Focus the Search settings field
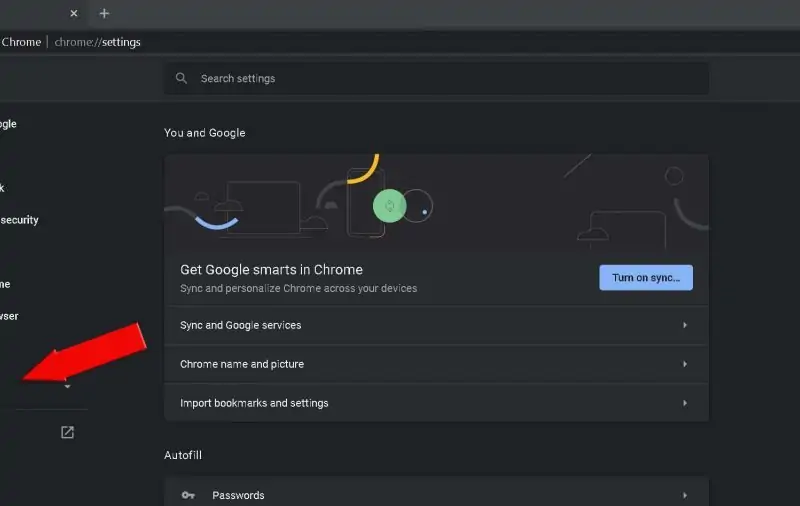800x506 pixels. pos(436,79)
